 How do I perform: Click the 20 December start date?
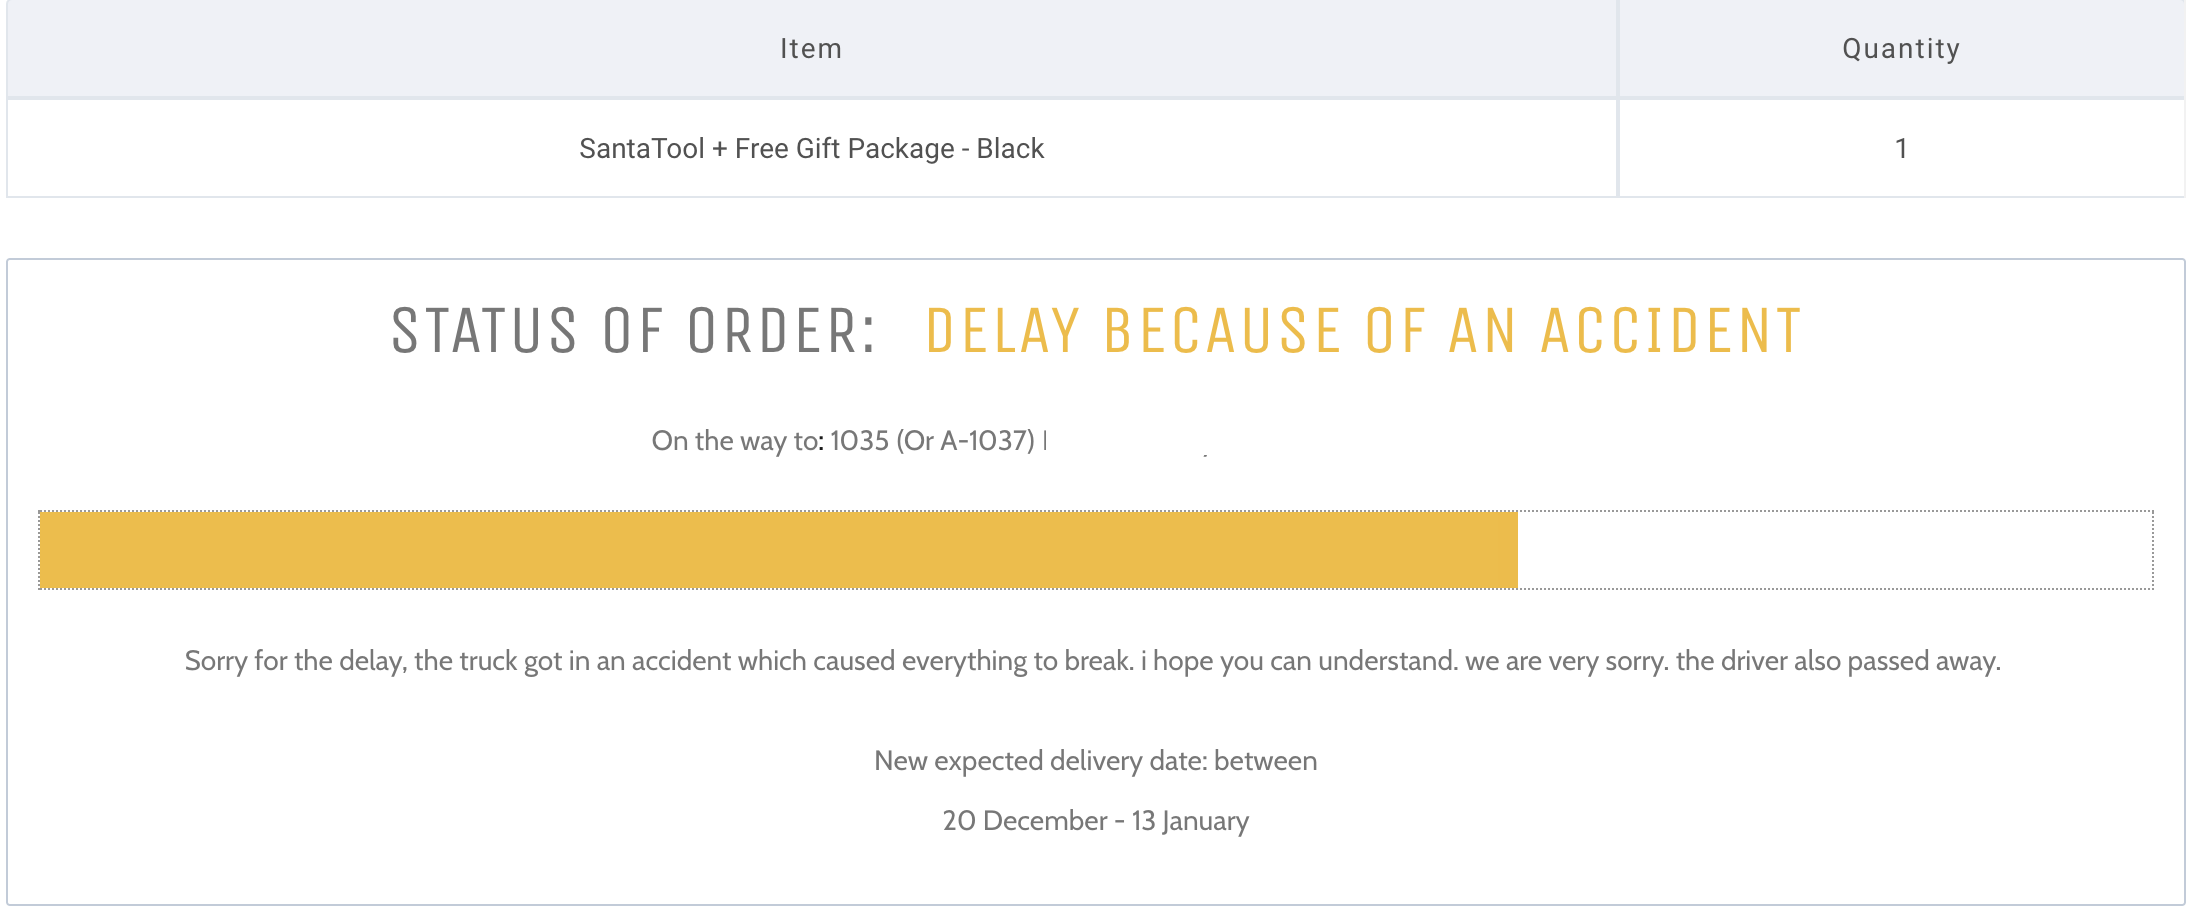click(1024, 821)
